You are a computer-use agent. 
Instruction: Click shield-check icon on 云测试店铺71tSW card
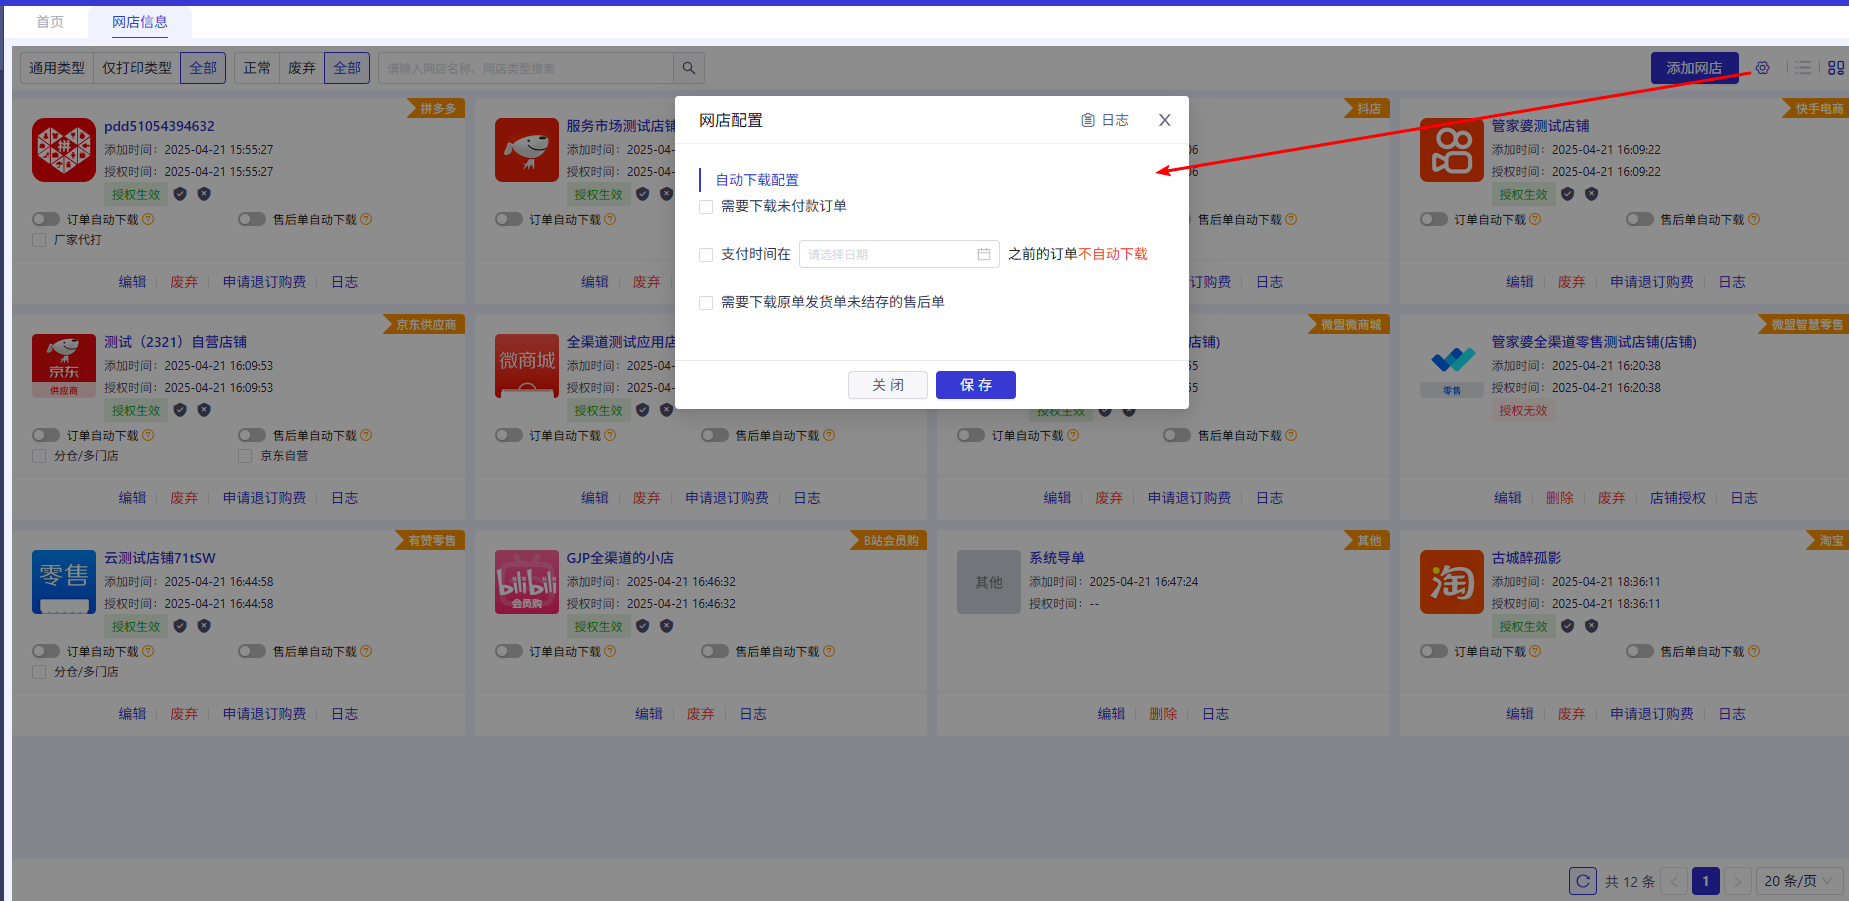pyautogui.click(x=180, y=626)
